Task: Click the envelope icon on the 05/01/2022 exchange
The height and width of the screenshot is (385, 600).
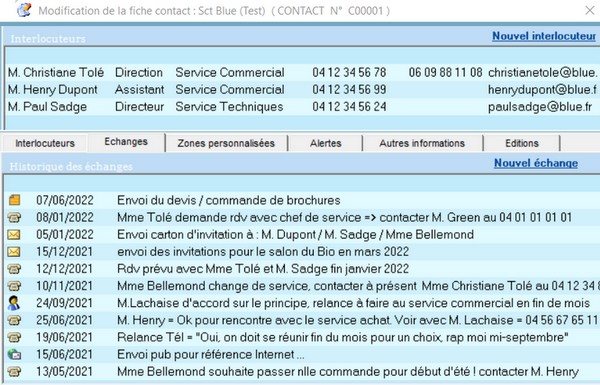Action: [14, 234]
